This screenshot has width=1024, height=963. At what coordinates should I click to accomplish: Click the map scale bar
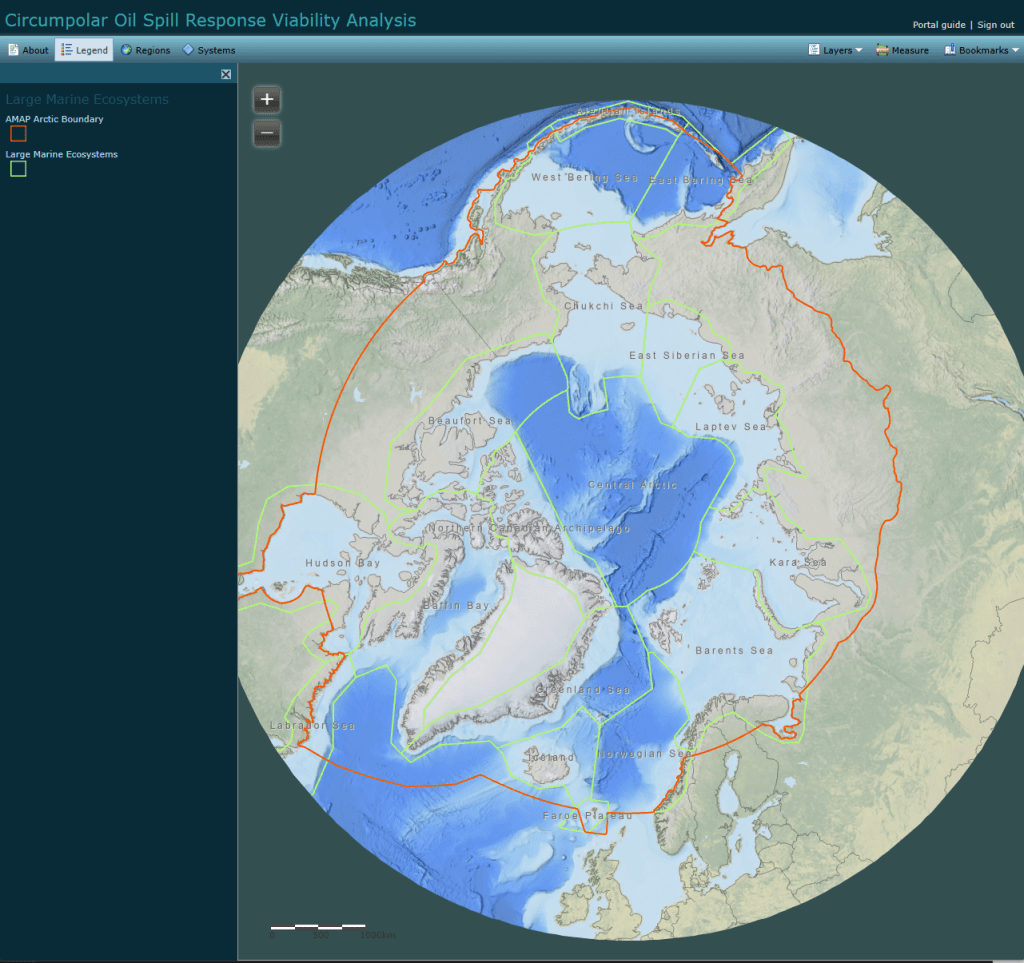318,928
